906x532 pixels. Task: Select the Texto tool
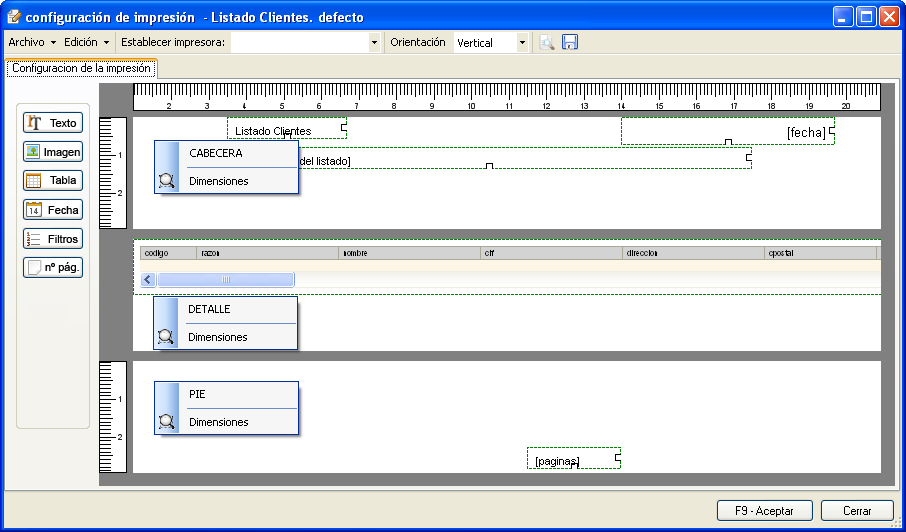[53, 123]
